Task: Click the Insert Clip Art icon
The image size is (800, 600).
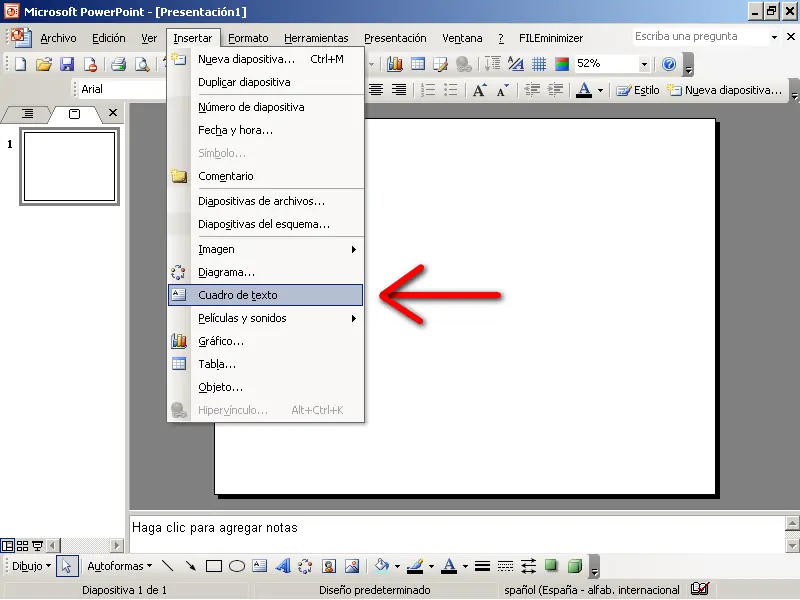Action: pyautogui.click(x=329, y=566)
